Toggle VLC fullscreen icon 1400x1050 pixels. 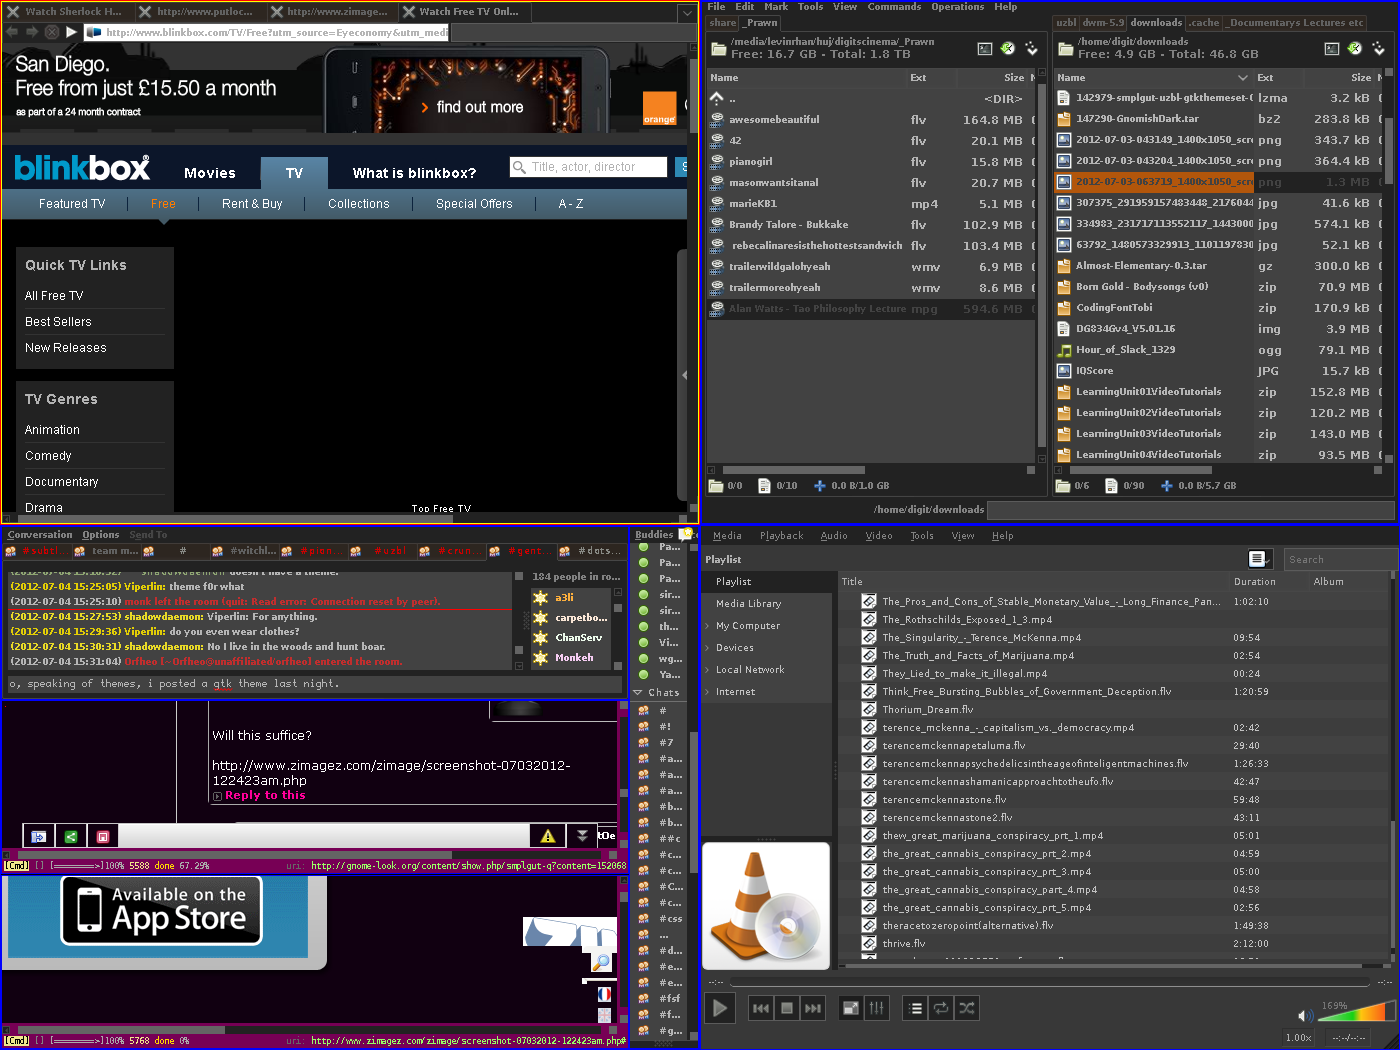click(850, 1008)
